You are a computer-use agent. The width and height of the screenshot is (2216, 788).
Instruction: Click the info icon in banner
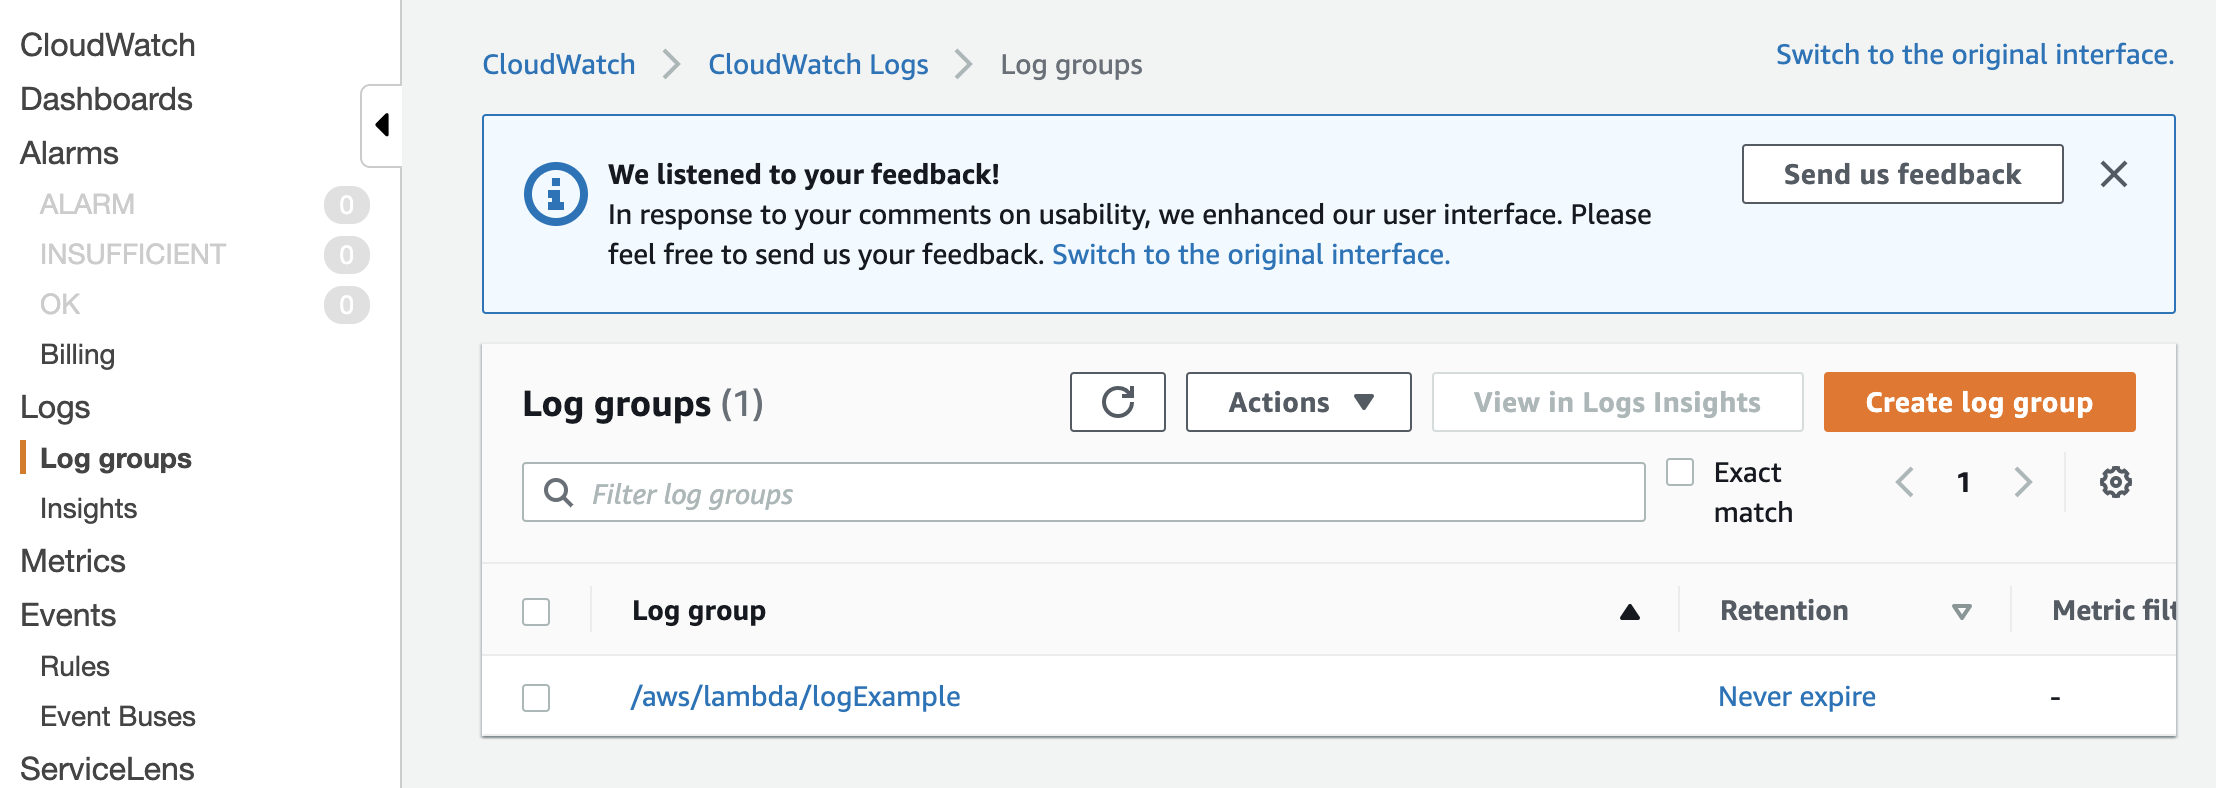555,193
